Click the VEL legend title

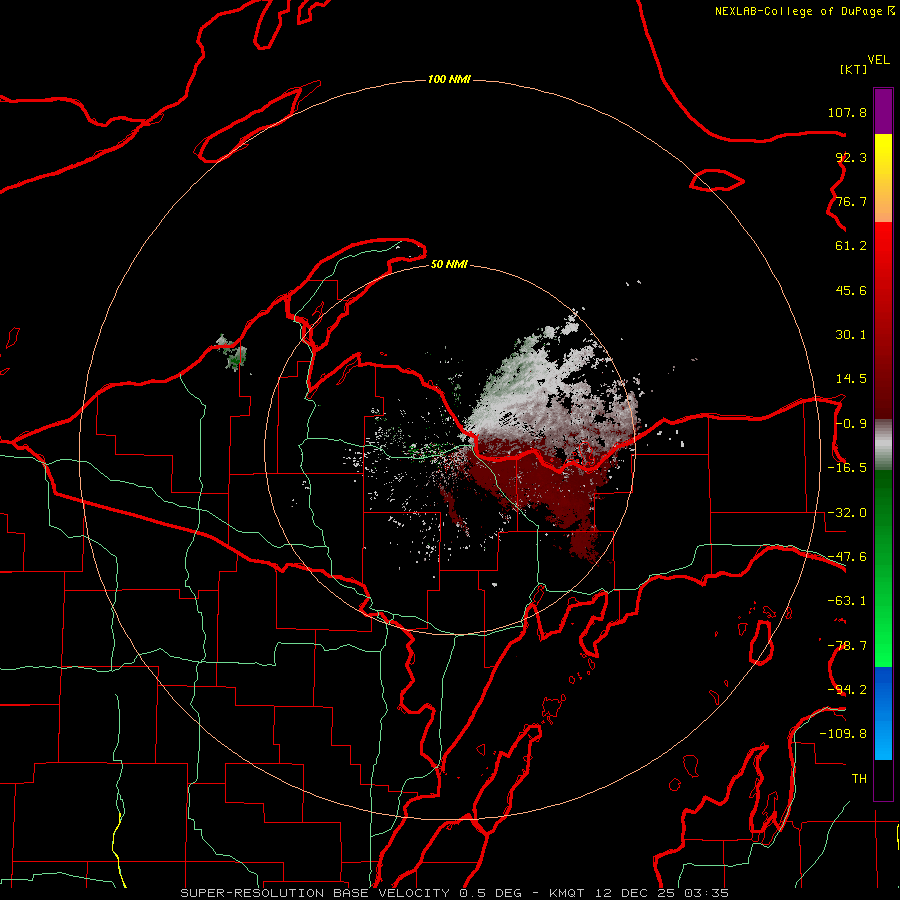click(878, 60)
